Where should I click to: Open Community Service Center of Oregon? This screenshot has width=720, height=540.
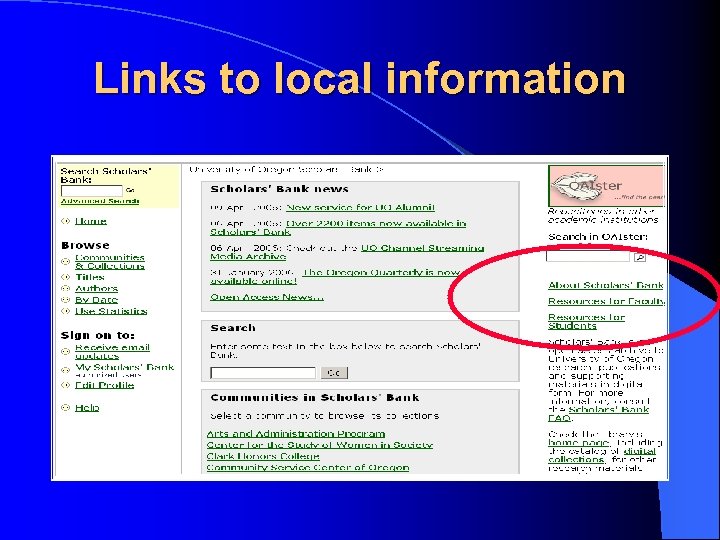click(x=308, y=467)
